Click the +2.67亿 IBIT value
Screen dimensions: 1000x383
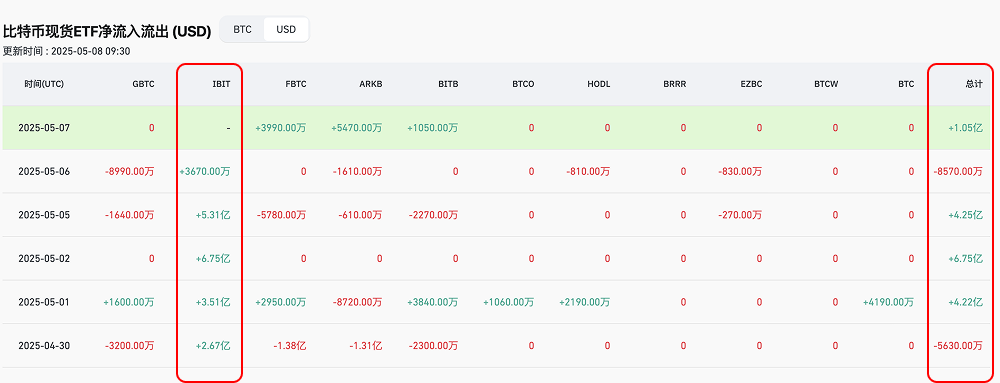coord(213,346)
